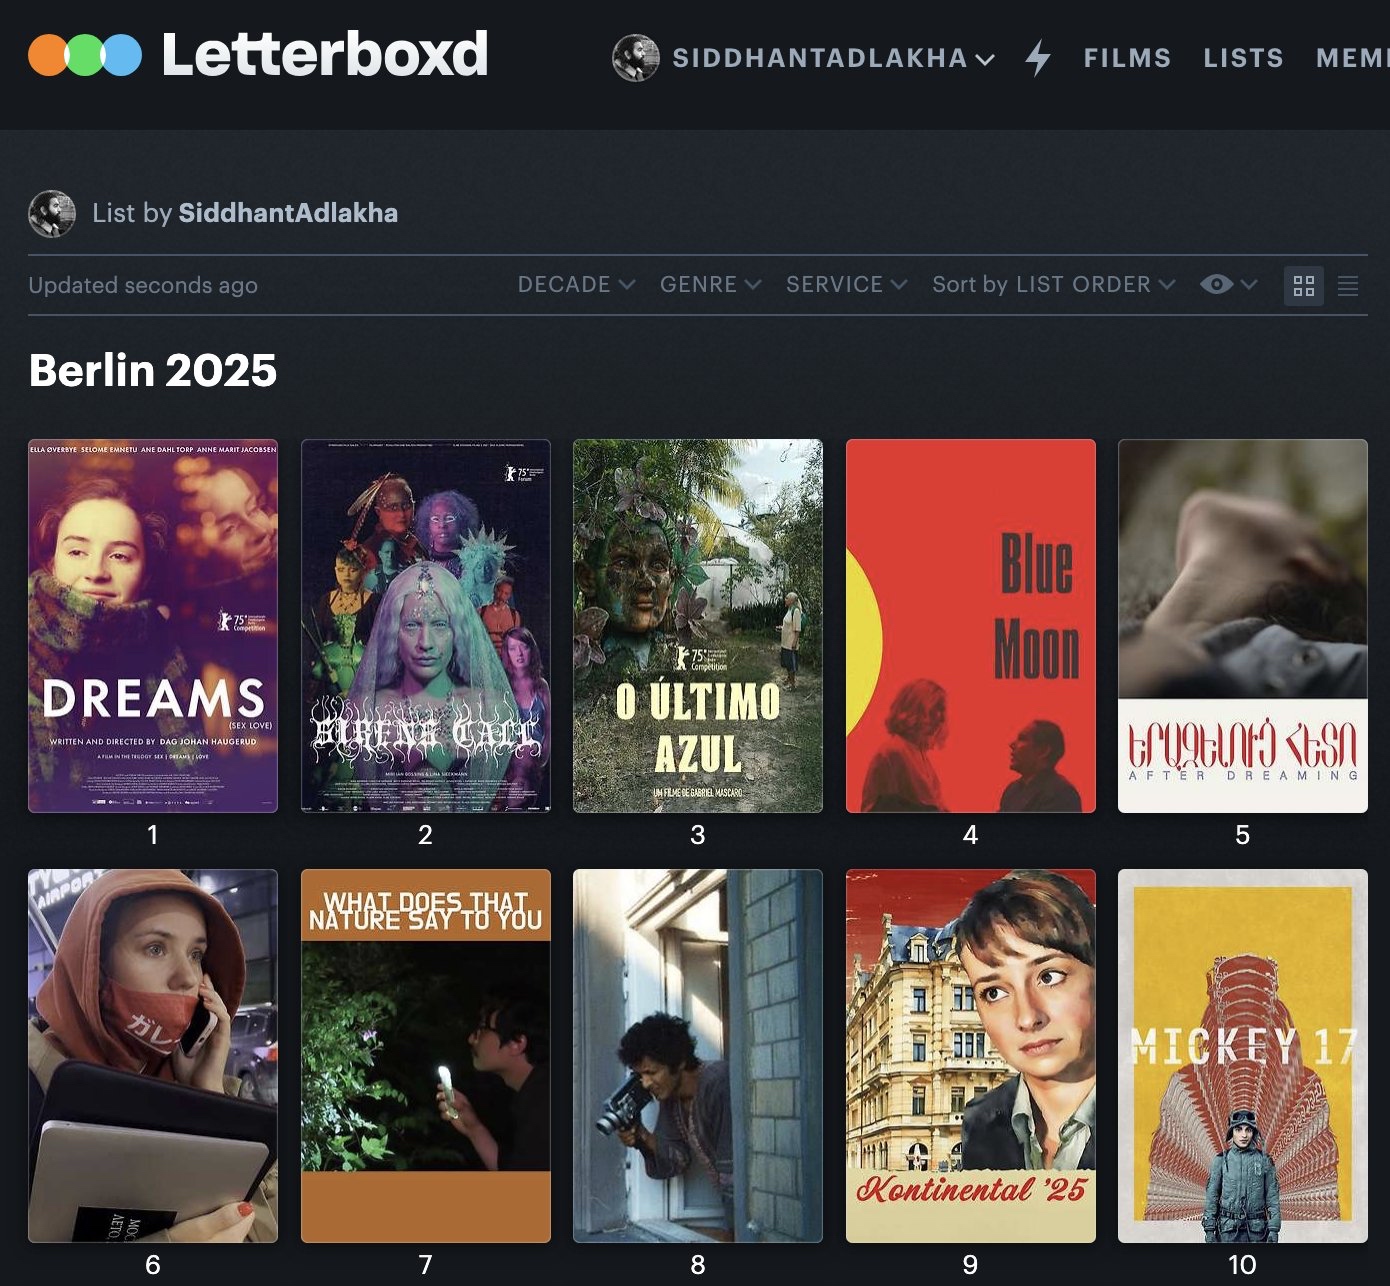Open the SIDDHANTADLAKHA account menu
The height and width of the screenshot is (1286, 1390).
click(x=832, y=58)
